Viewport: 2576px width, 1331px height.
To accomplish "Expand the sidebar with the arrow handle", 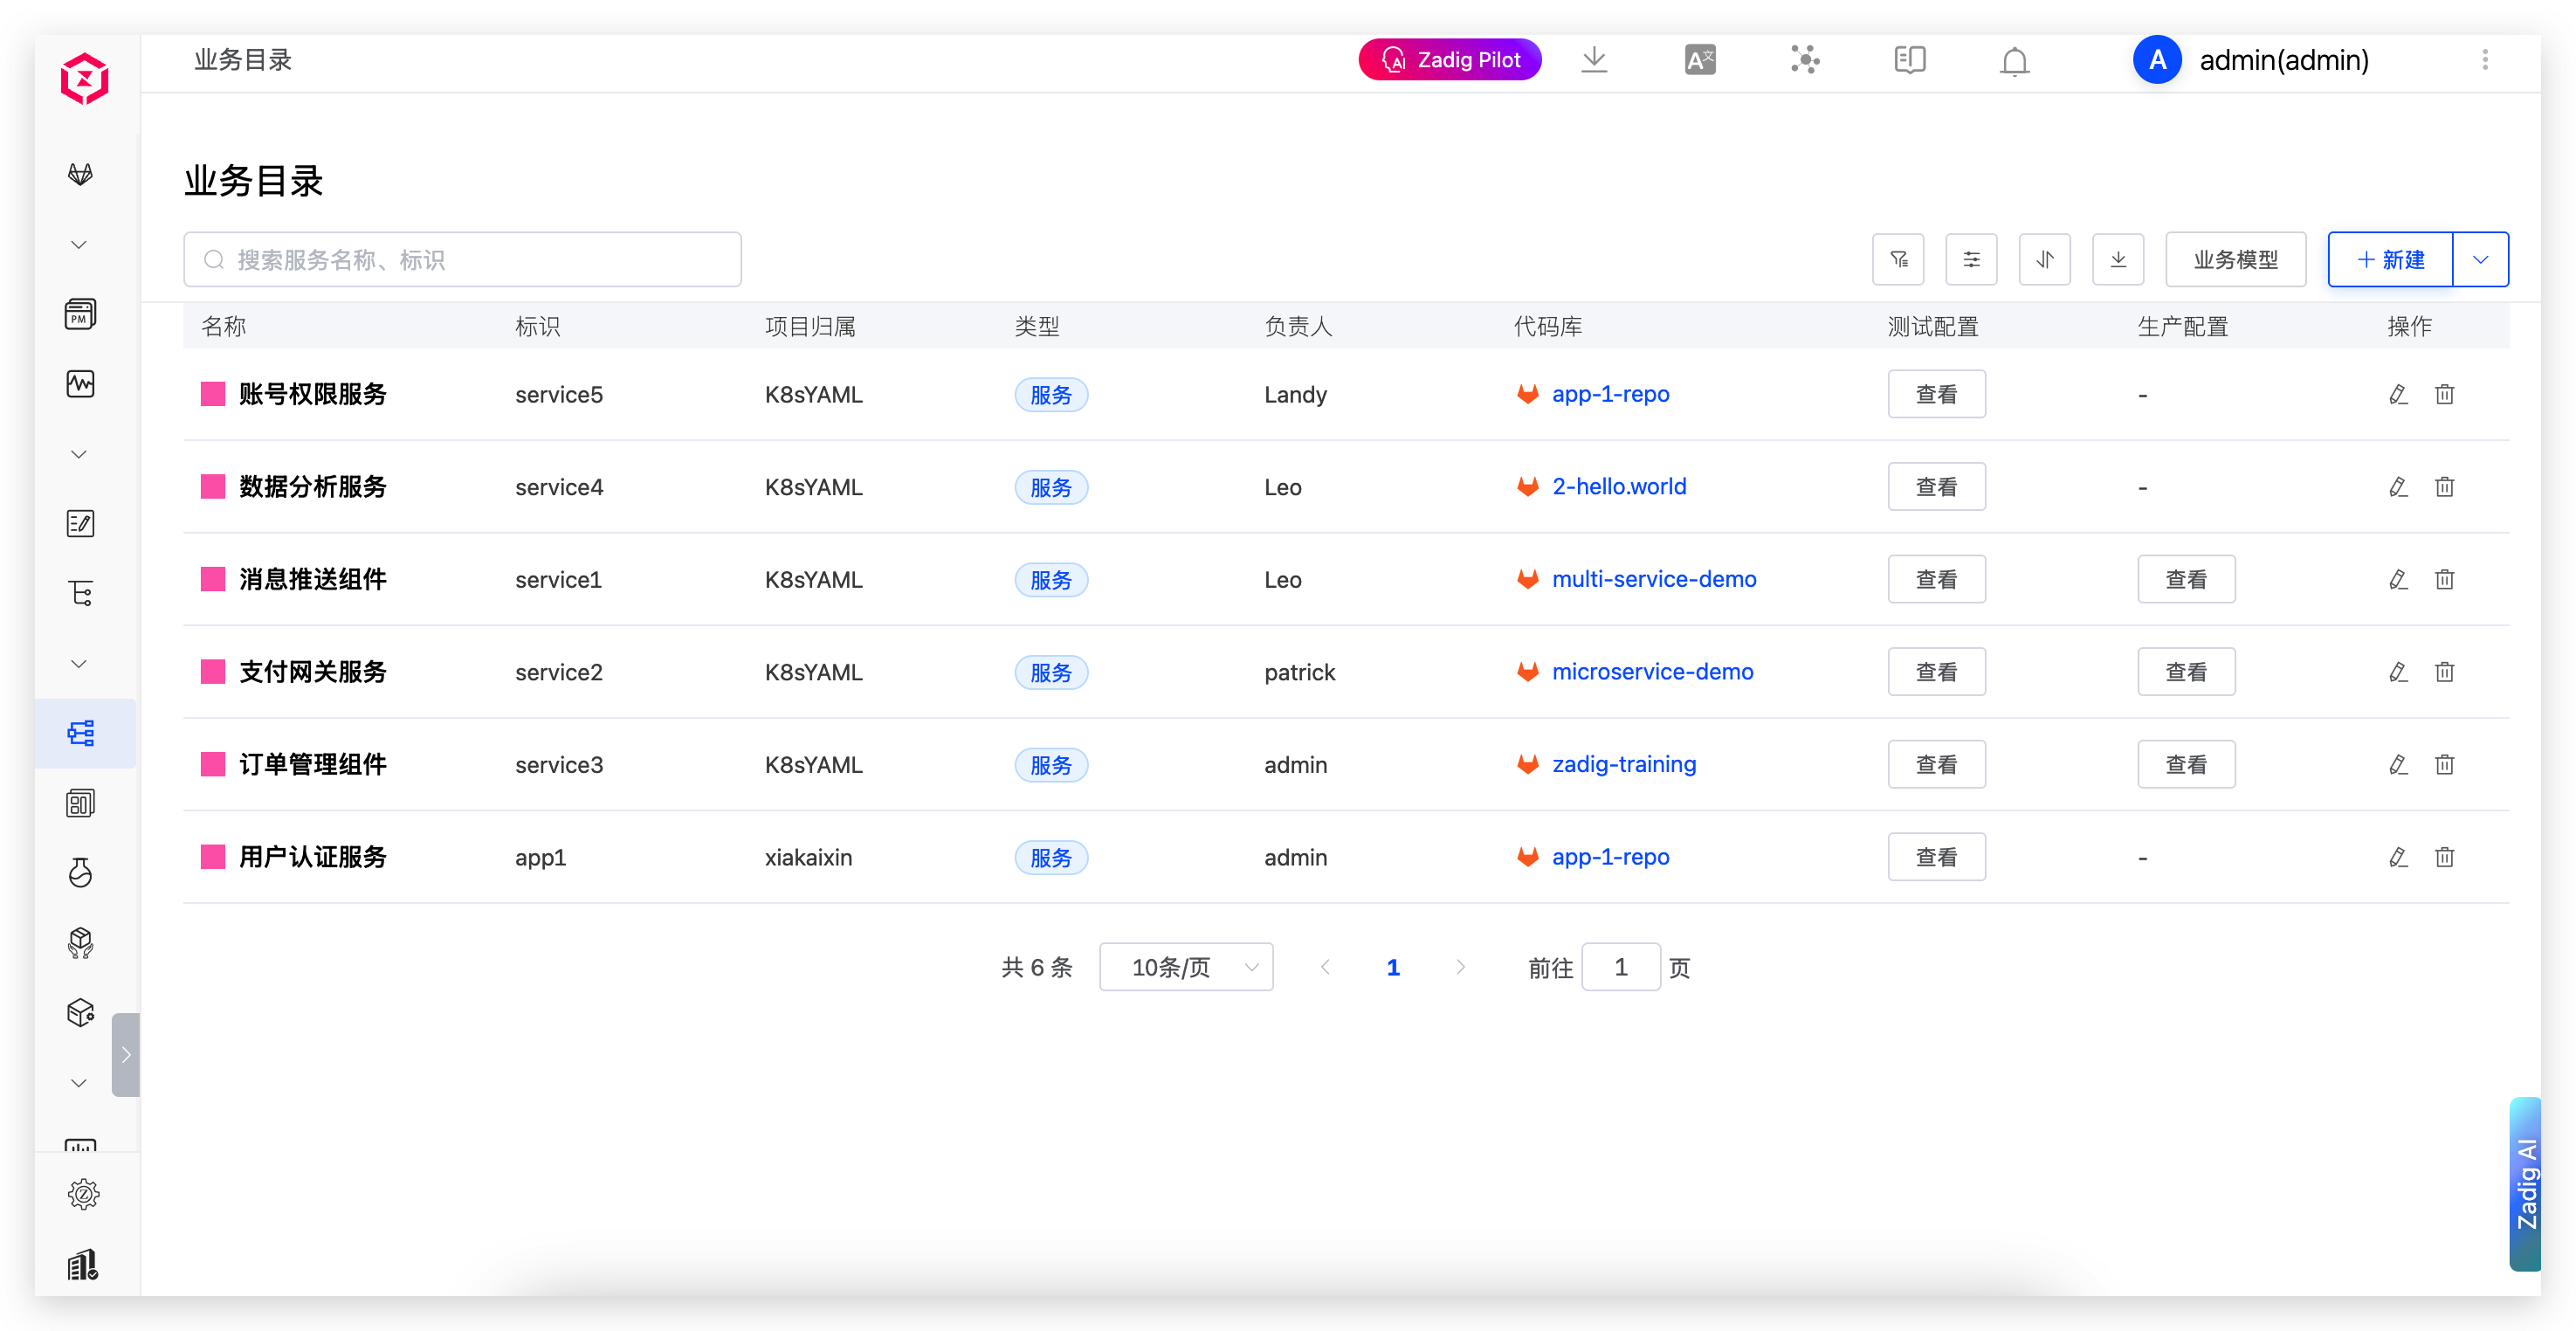I will coord(125,1054).
